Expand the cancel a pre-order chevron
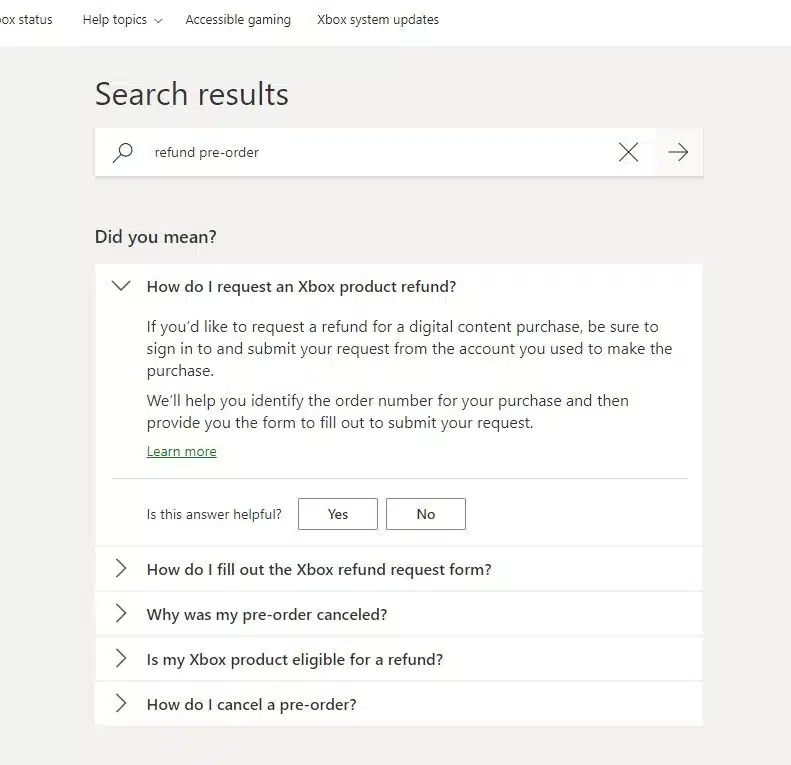This screenshot has width=791, height=765. (x=121, y=703)
